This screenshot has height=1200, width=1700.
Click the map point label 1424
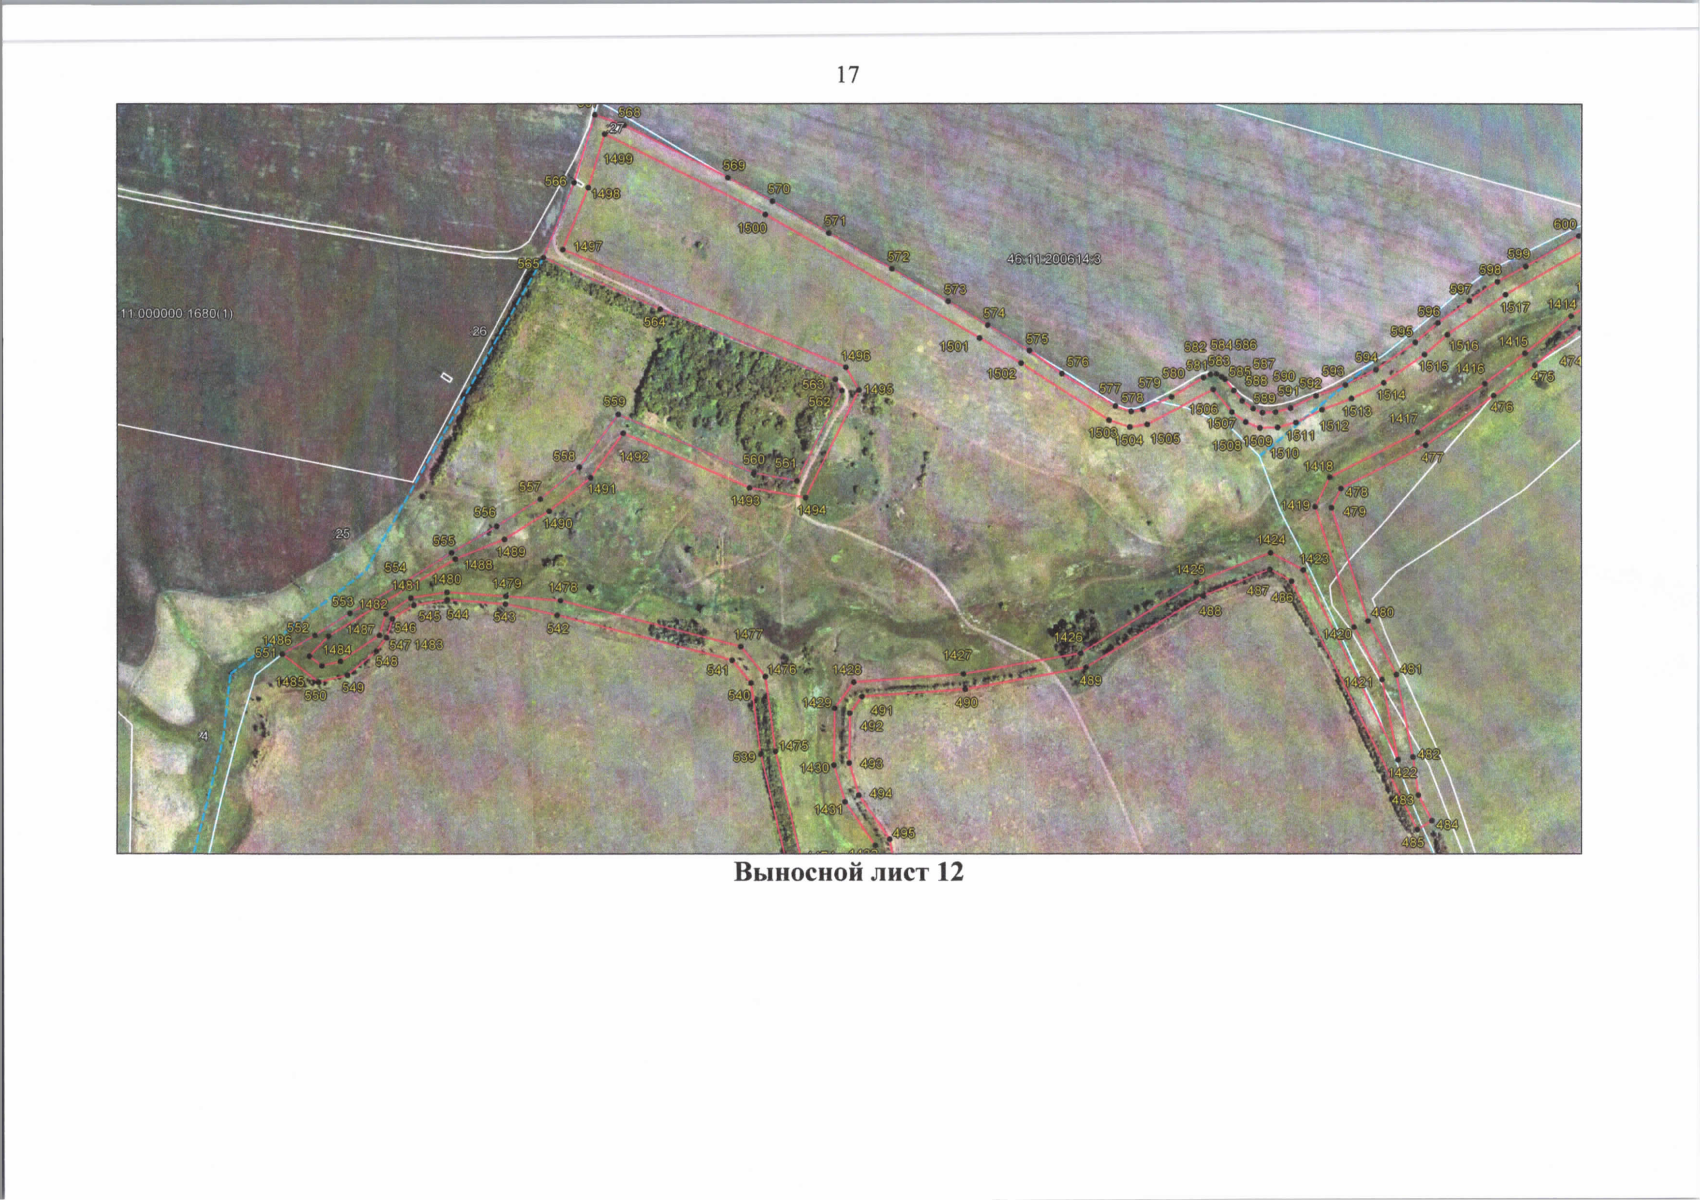(x=1271, y=540)
